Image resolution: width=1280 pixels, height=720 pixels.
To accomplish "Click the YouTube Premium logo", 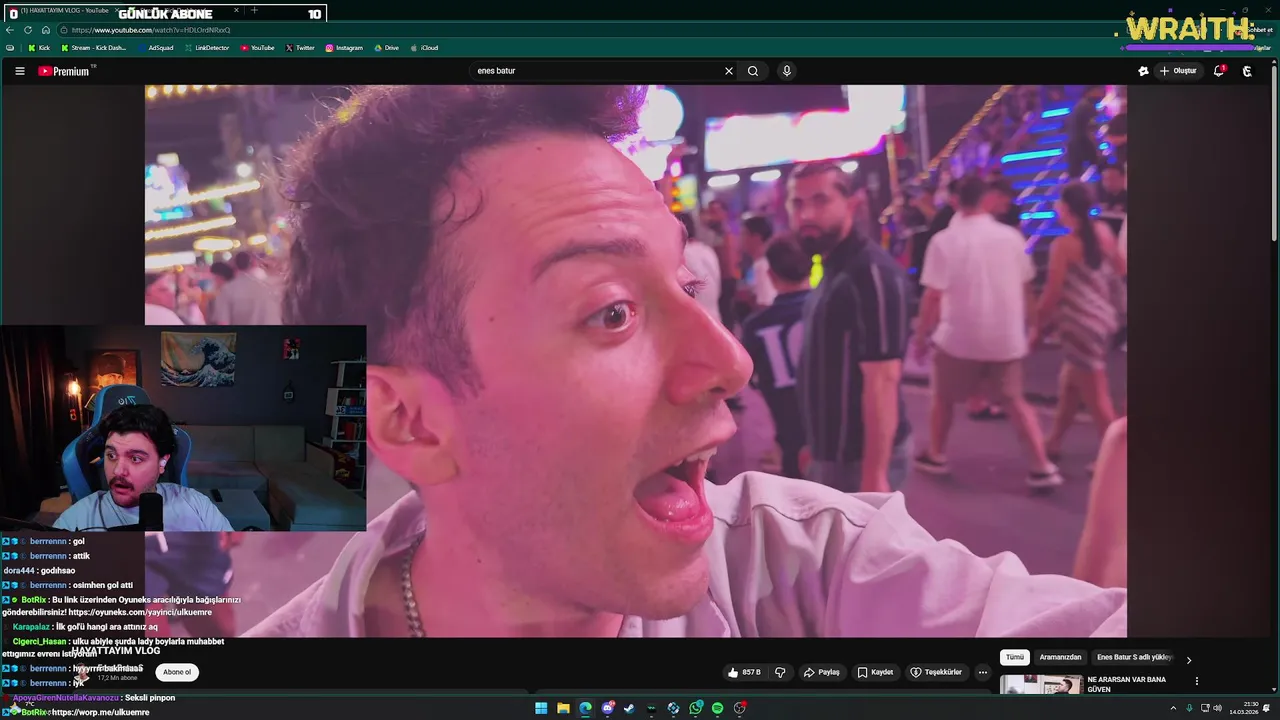I will pos(64,71).
